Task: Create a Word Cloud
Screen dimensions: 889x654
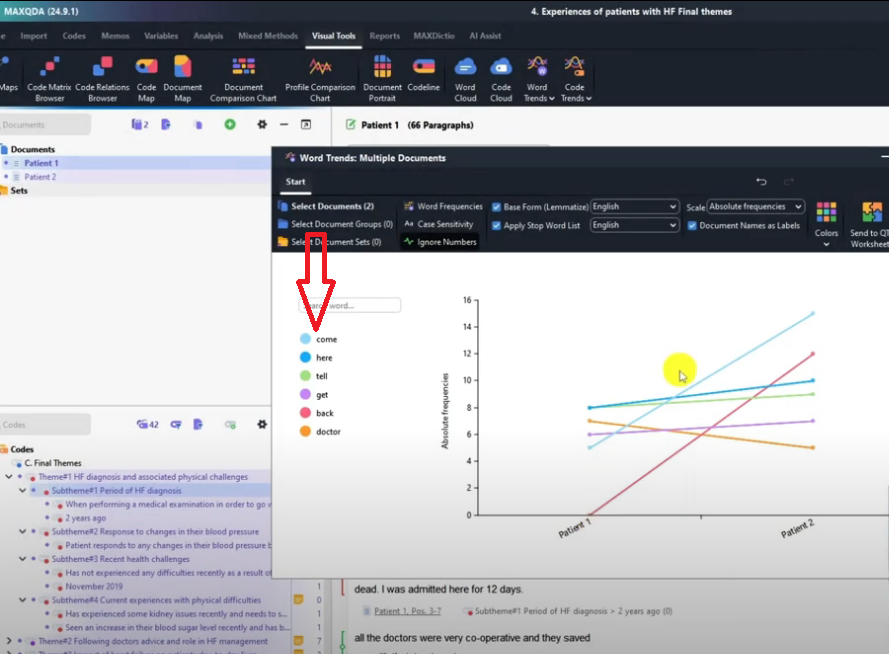Action: click(x=465, y=79)
